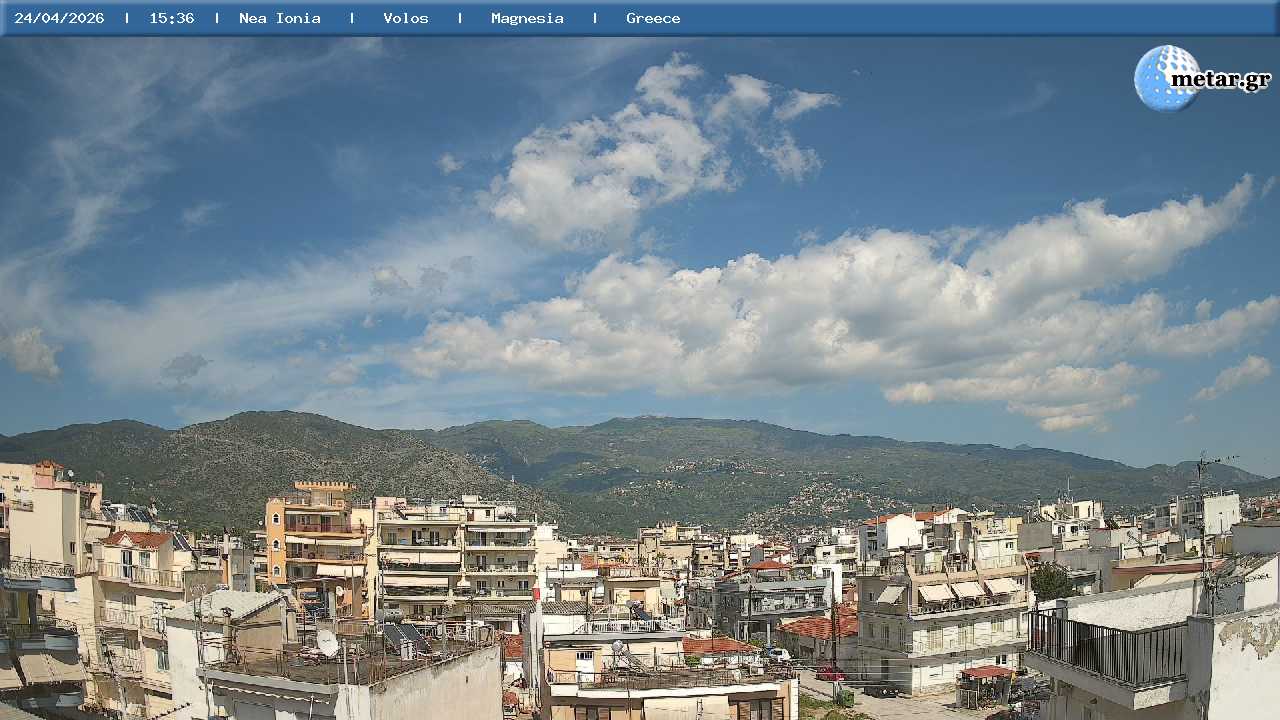This screenshot has width=1280, height=720.
Task: Select the 15:36 timestamp in header
Action: [172, 18]
